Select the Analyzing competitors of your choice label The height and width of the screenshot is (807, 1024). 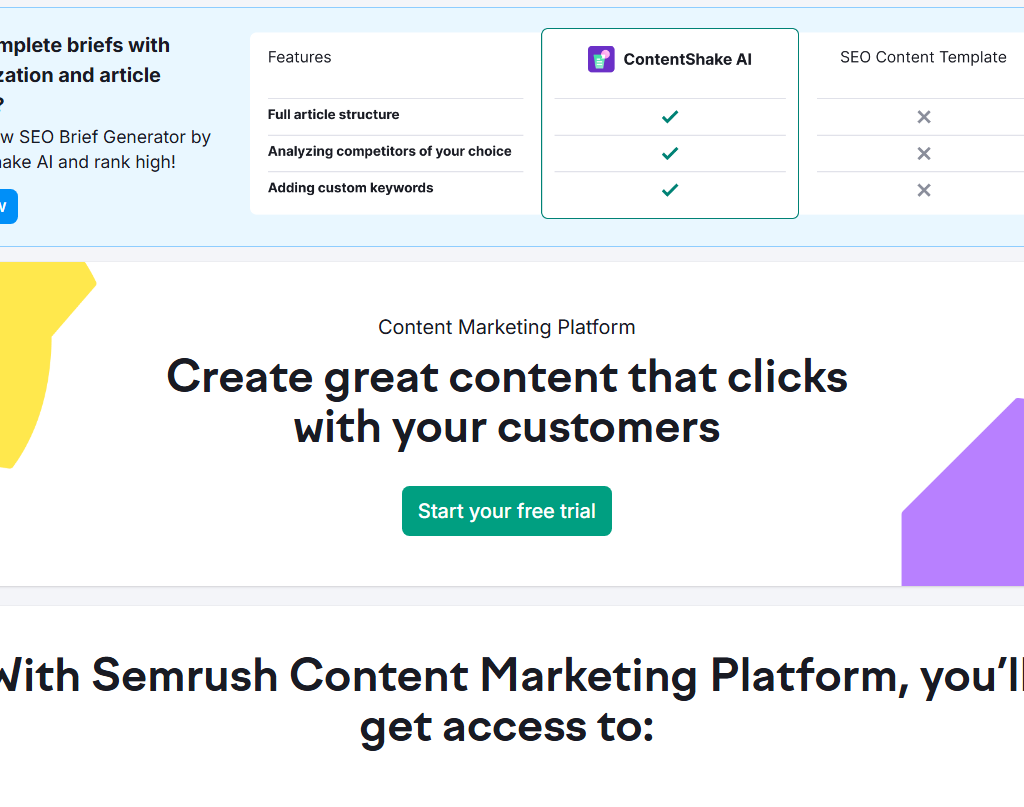[x=389, y=152]
